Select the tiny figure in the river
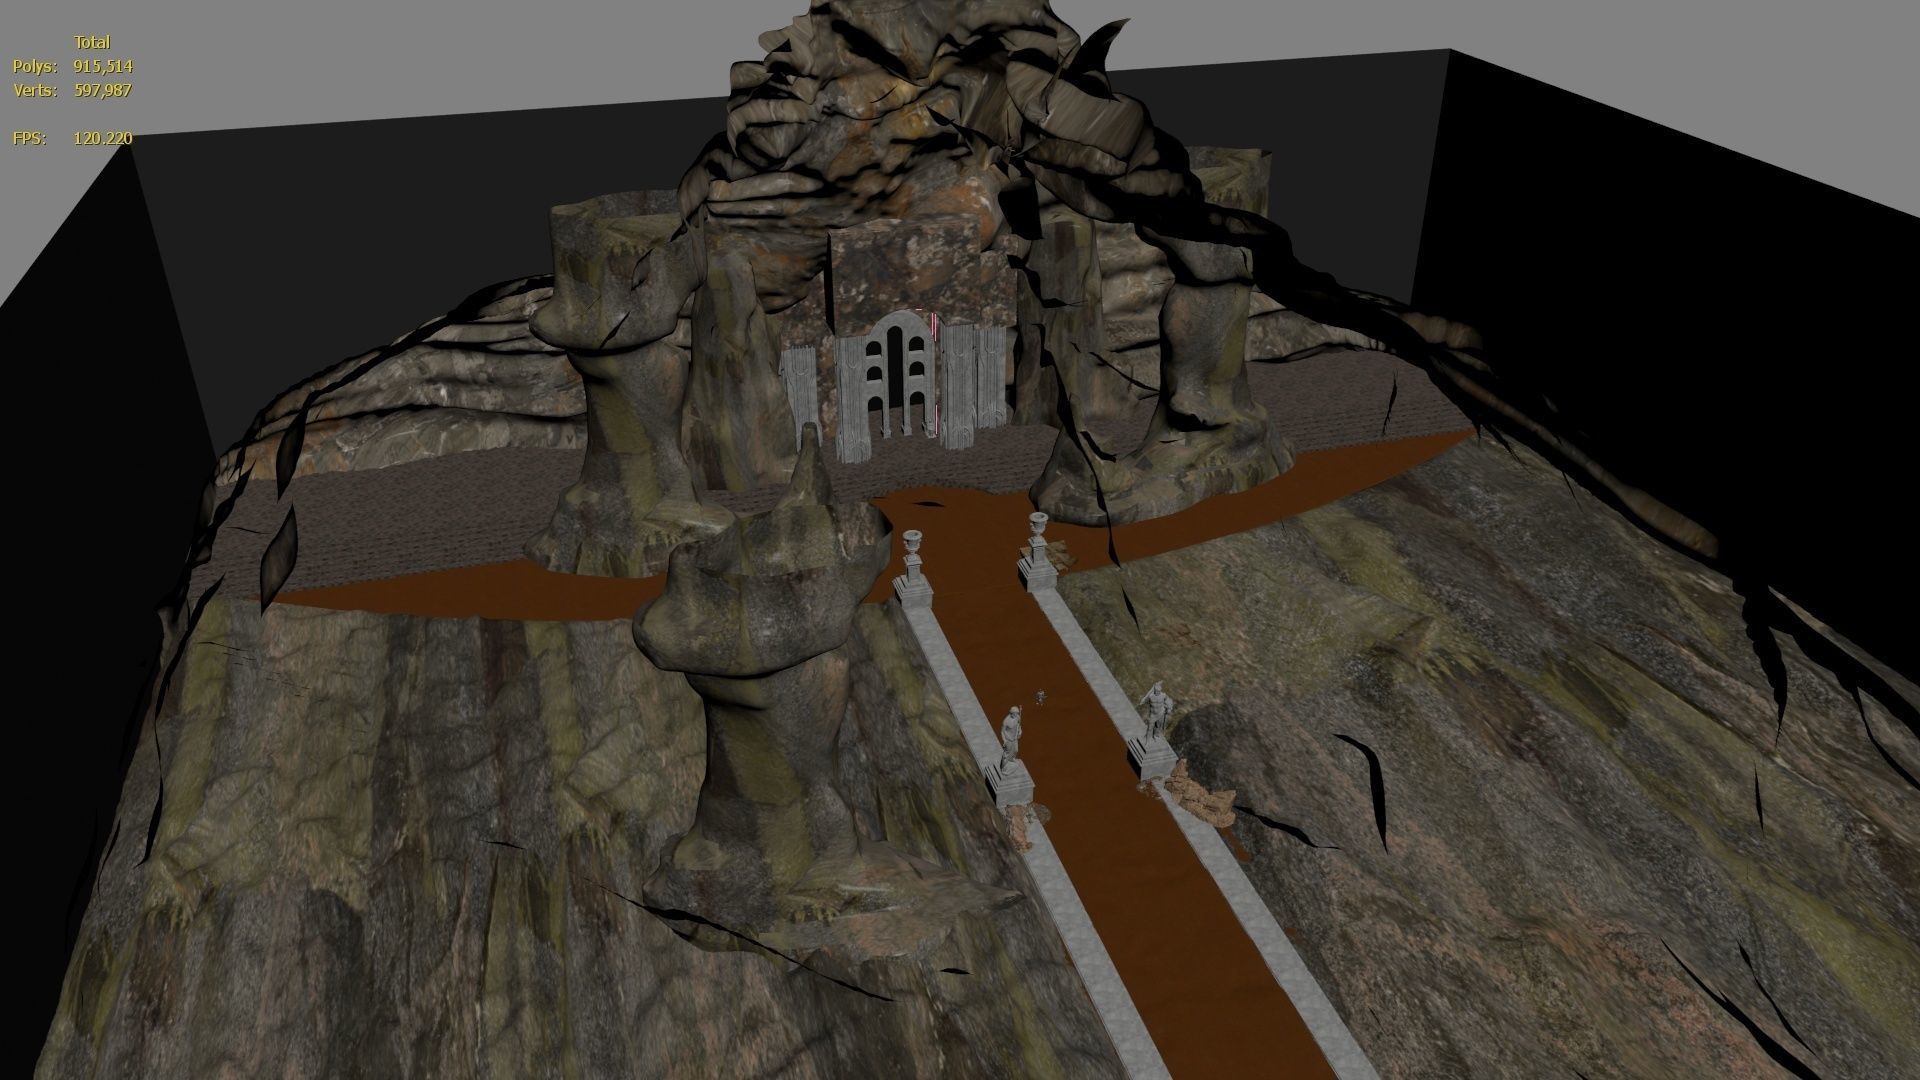This screenshot has height=1080, width=1920. pyautogui.click(x=1041, y=696)
